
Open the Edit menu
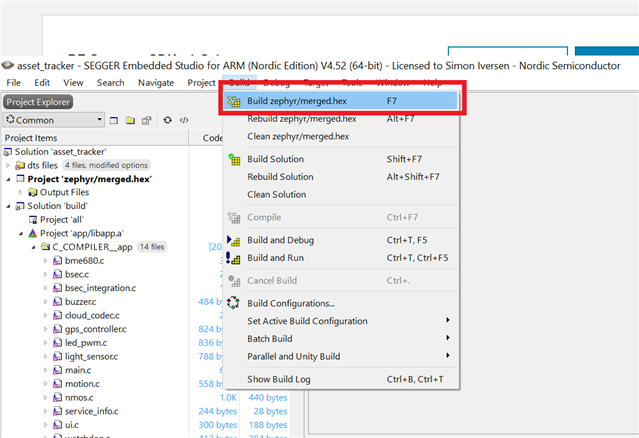click(42, 83)
